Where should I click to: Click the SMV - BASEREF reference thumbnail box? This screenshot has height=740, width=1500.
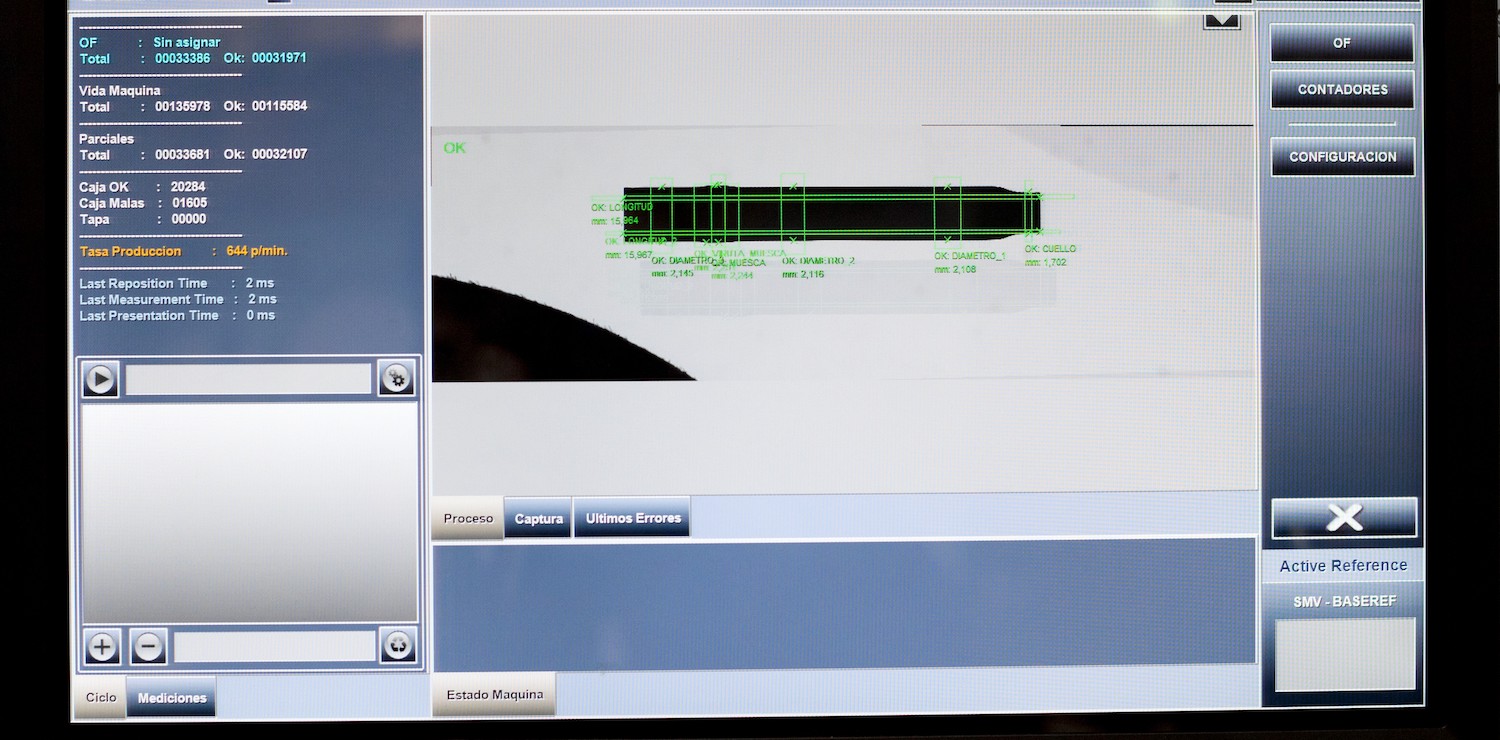point(1345,654)
